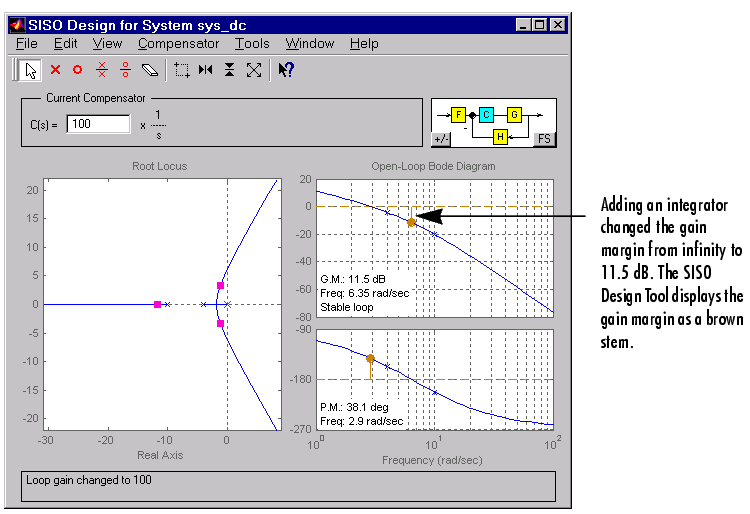750x514 pixels.
Task: Open the Edit menu
Action: pyautogui.click(x=66, y=44)
